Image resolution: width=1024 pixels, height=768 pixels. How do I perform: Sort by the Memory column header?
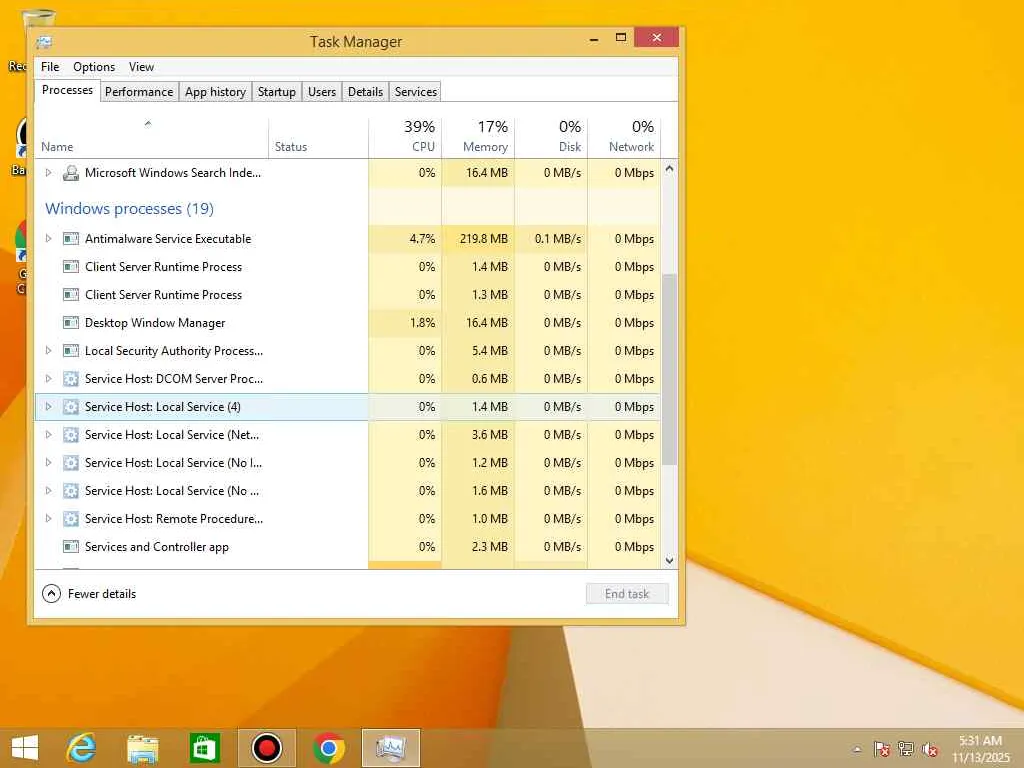pyautogui.click(x=479, y=138)
